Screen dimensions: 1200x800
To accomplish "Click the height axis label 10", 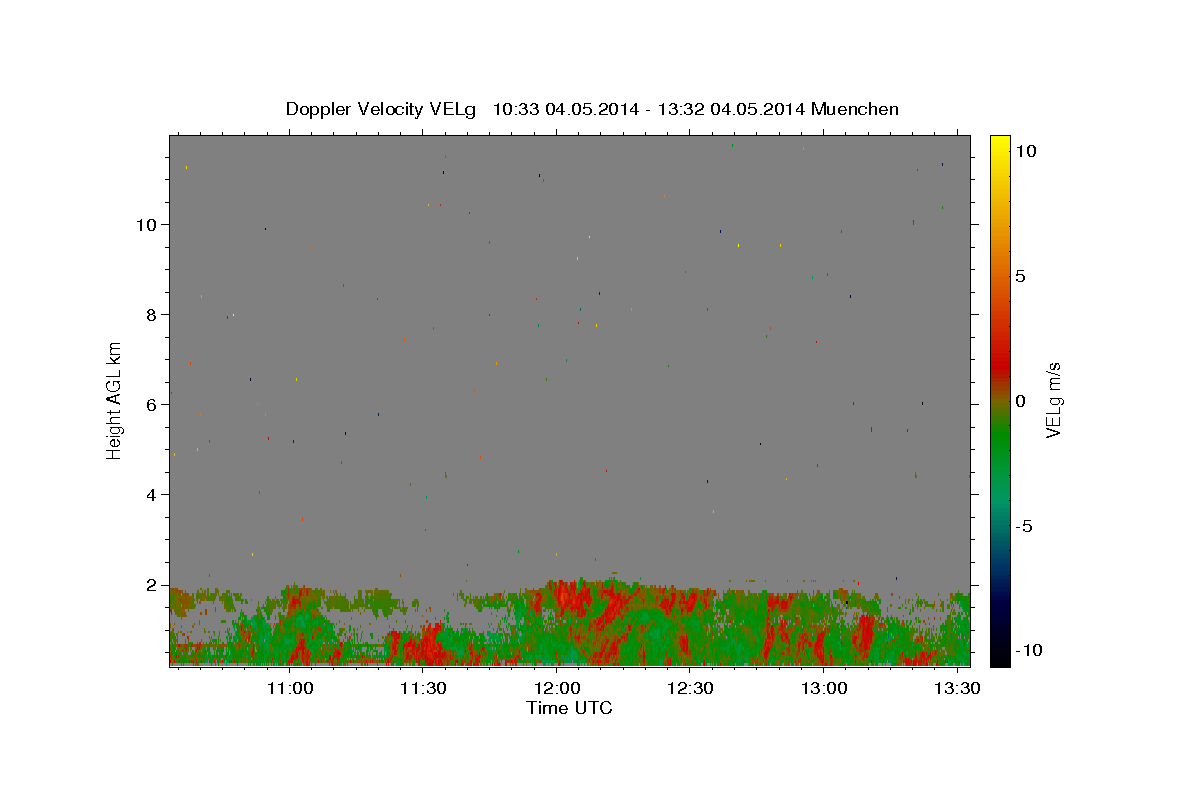I will pyautogui.click(x=148, y=225).
